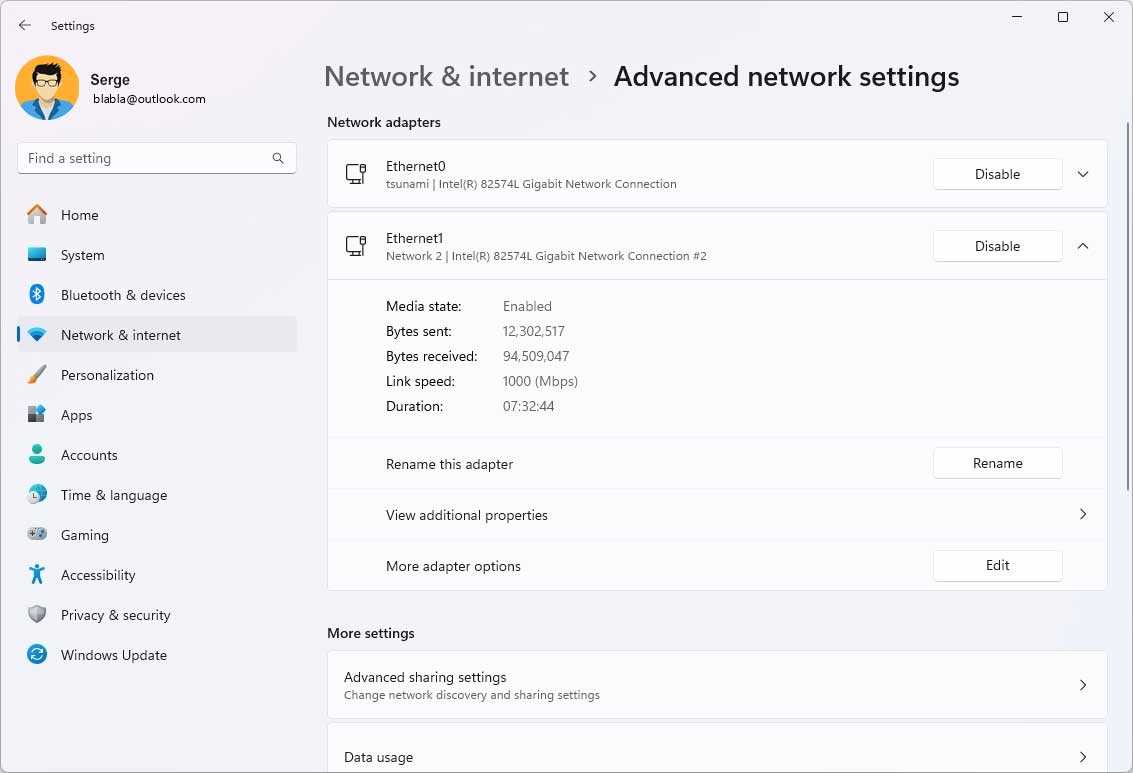Click Edit for more adapter options
Image resolution: width=1133 pixels, height=773 pixels.
(997, 565)
